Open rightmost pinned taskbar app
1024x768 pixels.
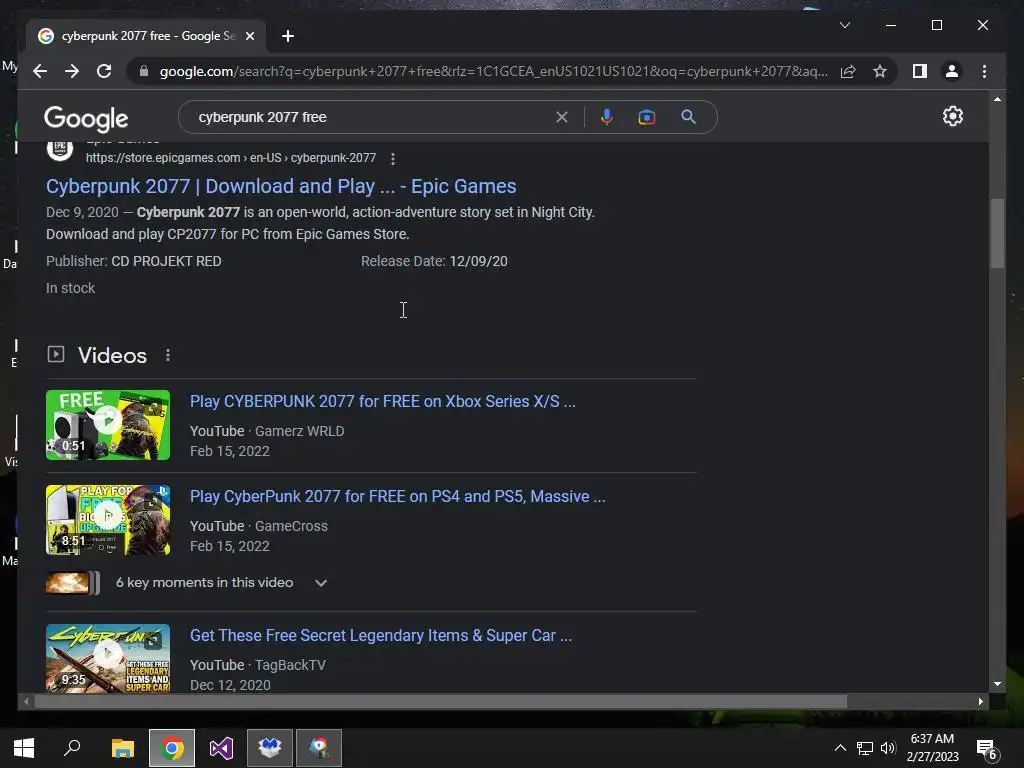319,748
